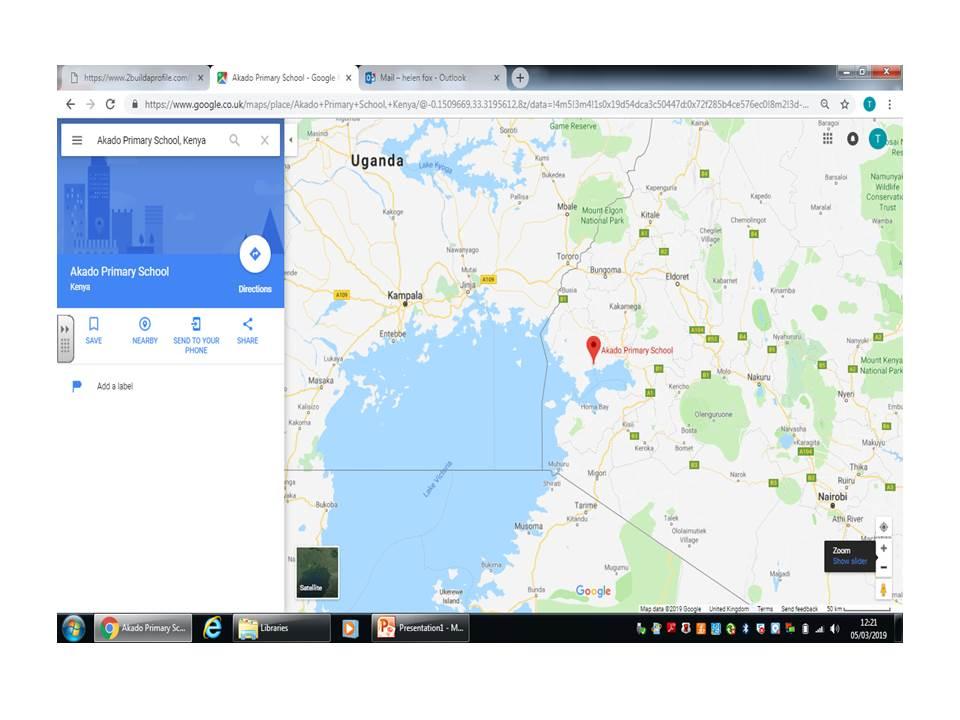
Task: Open the Google Maps hamburger menu
Action: (77, 140)
